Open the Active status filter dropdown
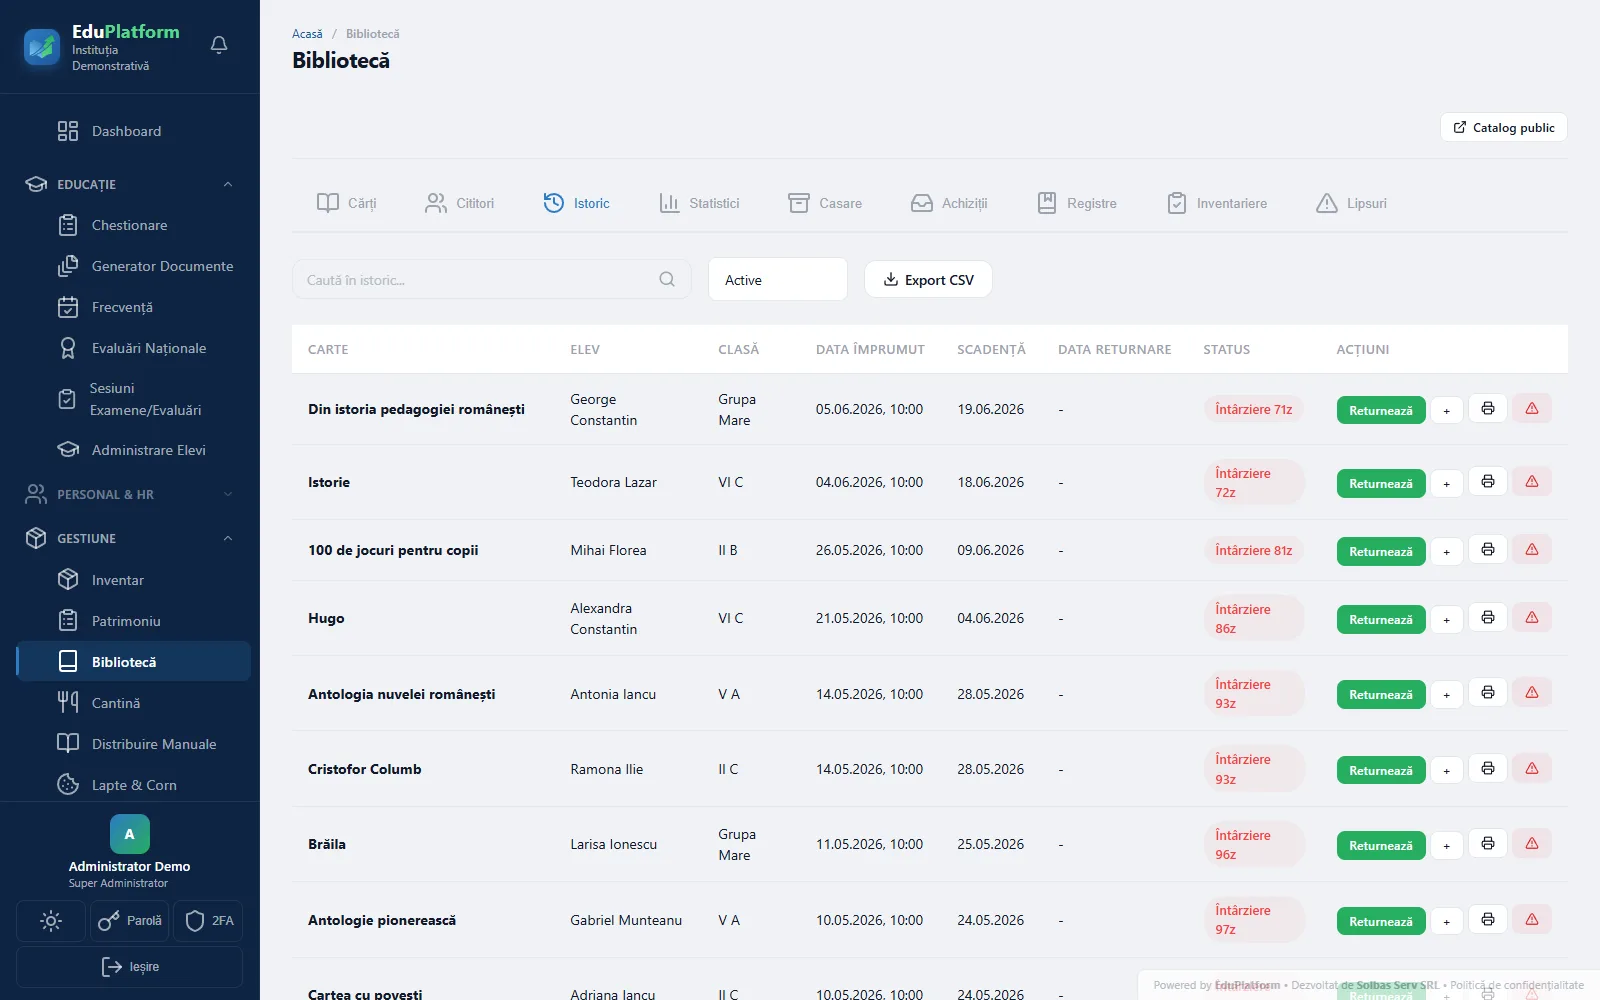Screen dimensions: 1600x1000 778,280
